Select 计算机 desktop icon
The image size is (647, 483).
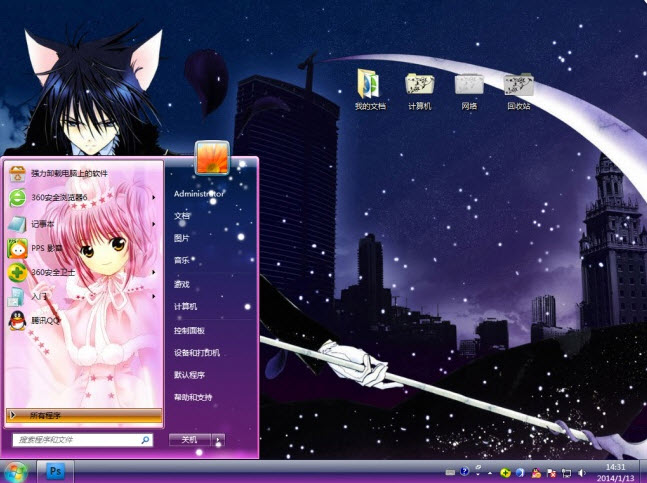(x=420, y=91)
